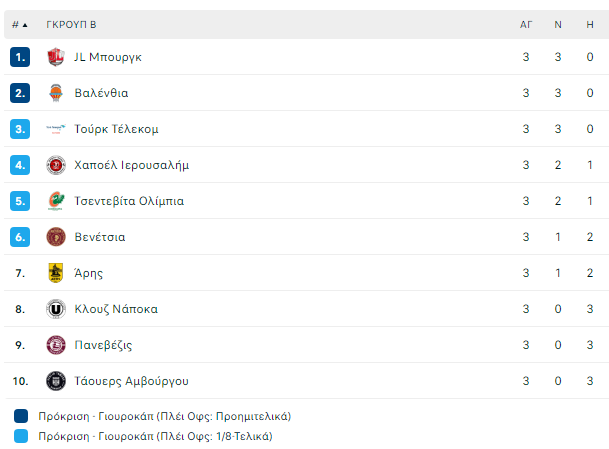This screenshot has height=449, width=609.
Task: Click the rank 1 position badge
Action: 20,57
